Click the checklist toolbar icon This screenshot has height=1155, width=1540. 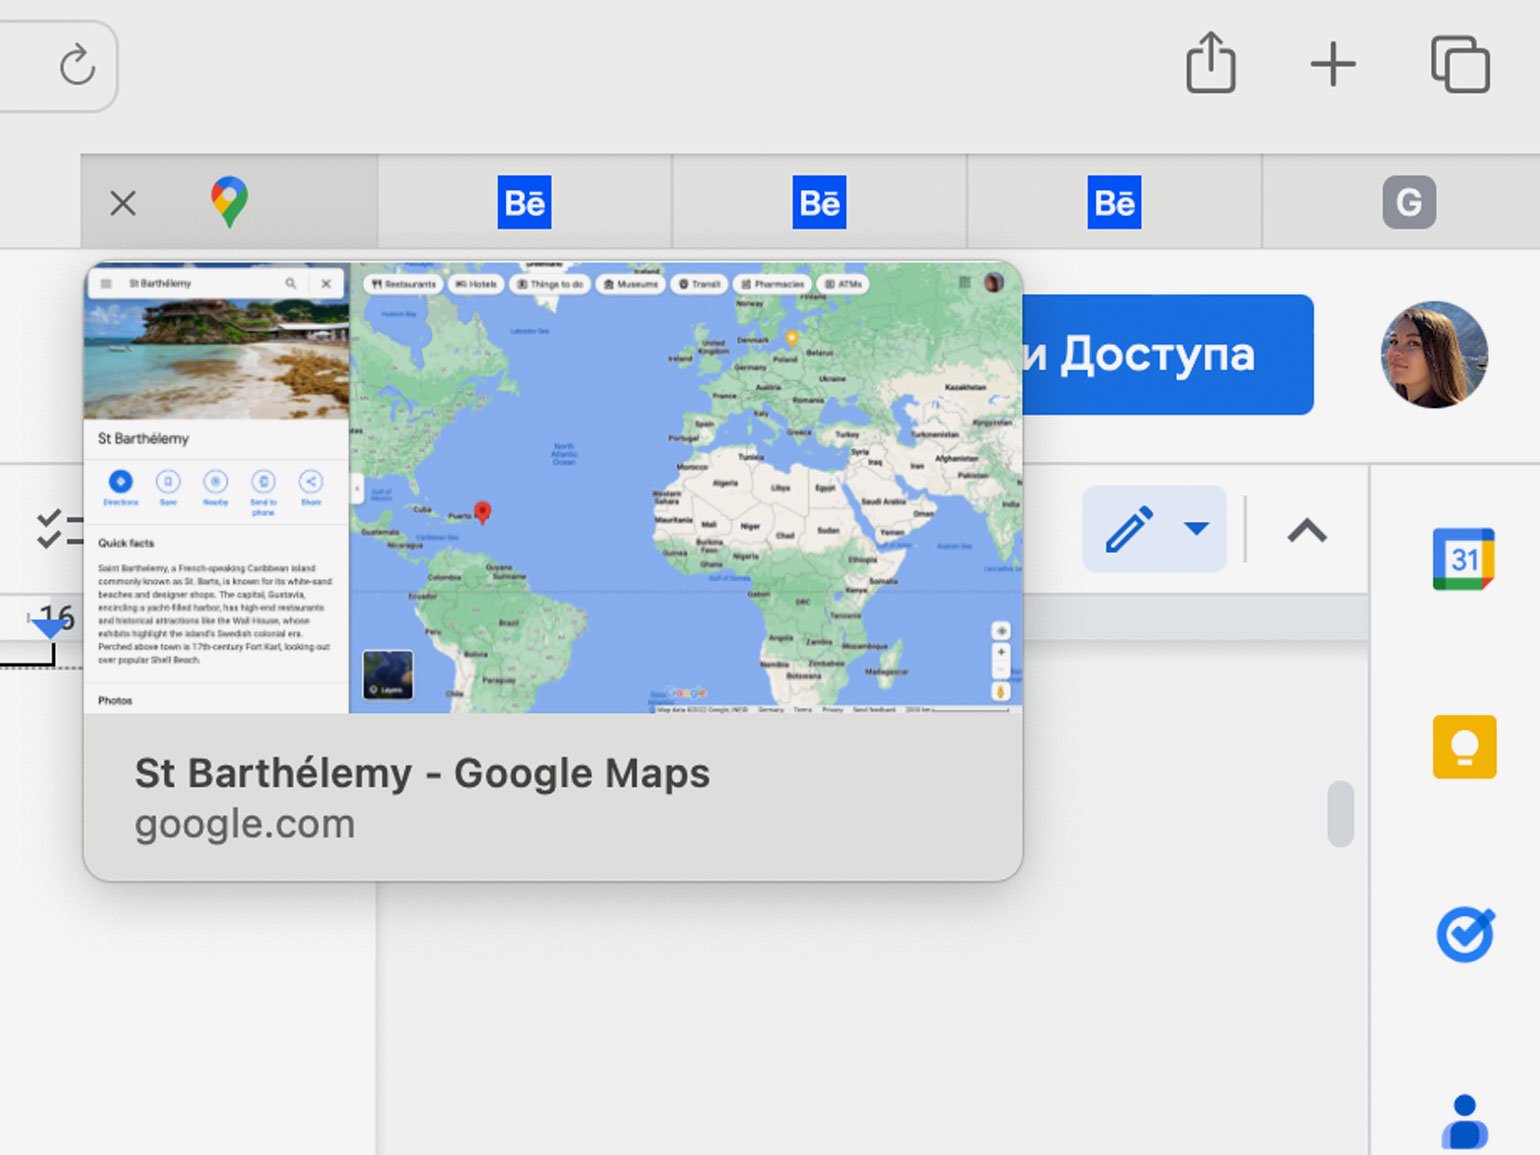[59, 529]
